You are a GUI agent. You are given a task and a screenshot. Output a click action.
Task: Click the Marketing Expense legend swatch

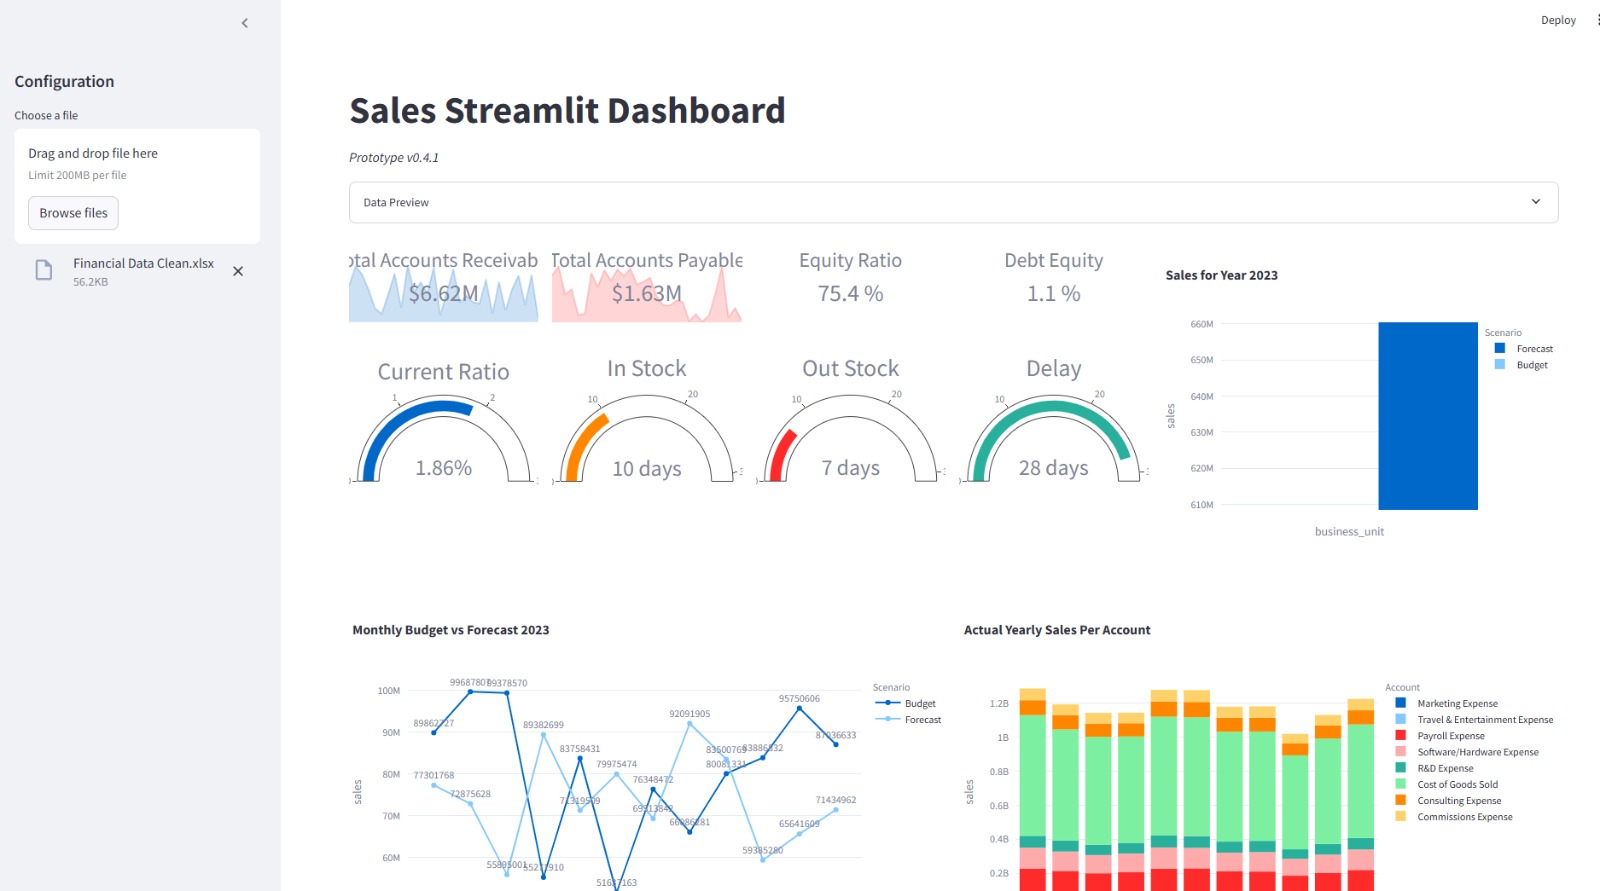point(1401,704)
